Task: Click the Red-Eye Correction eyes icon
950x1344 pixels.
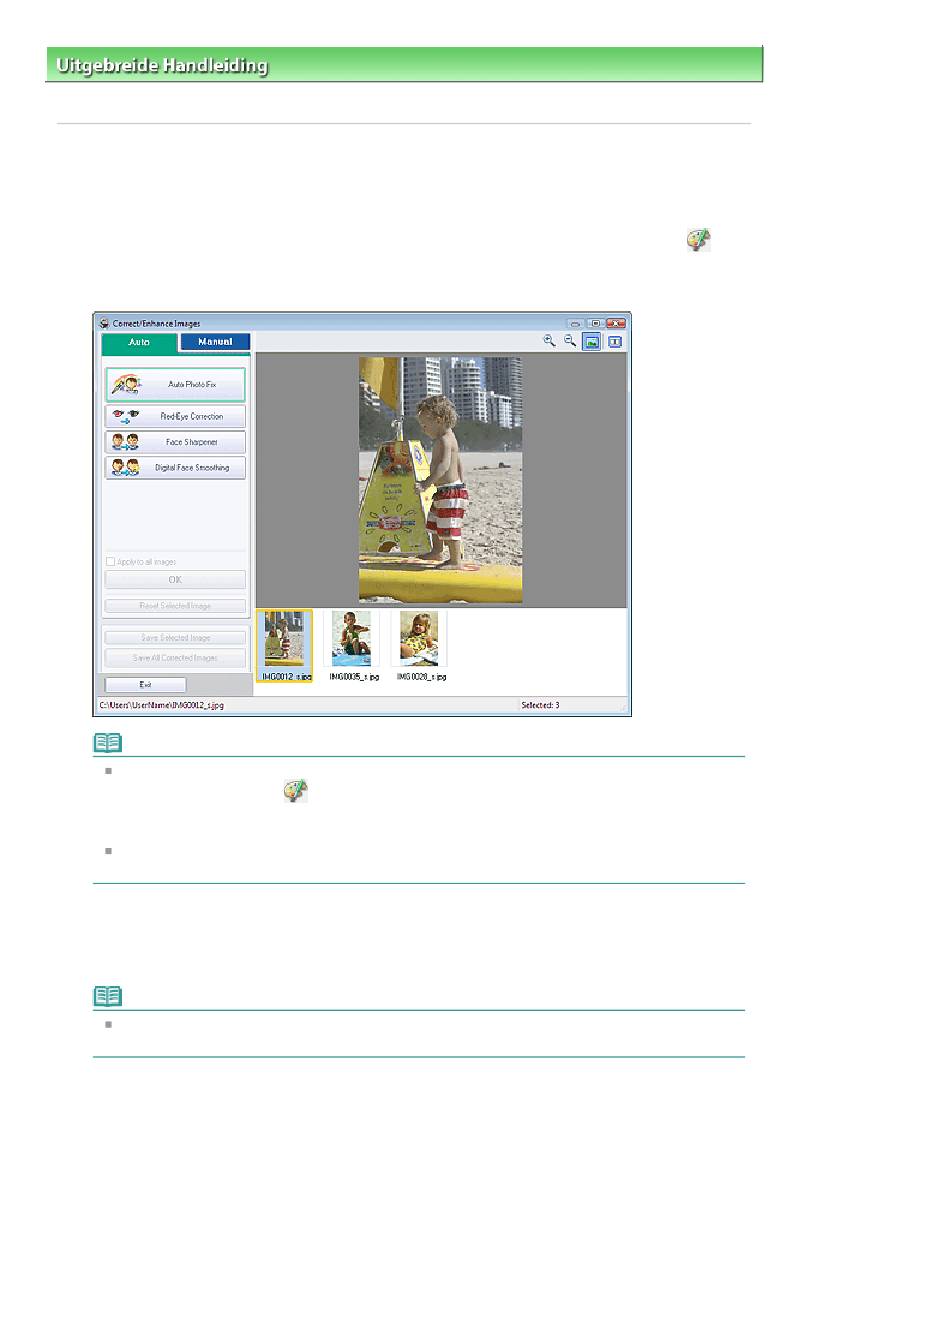Action: (x=126, y=416)
